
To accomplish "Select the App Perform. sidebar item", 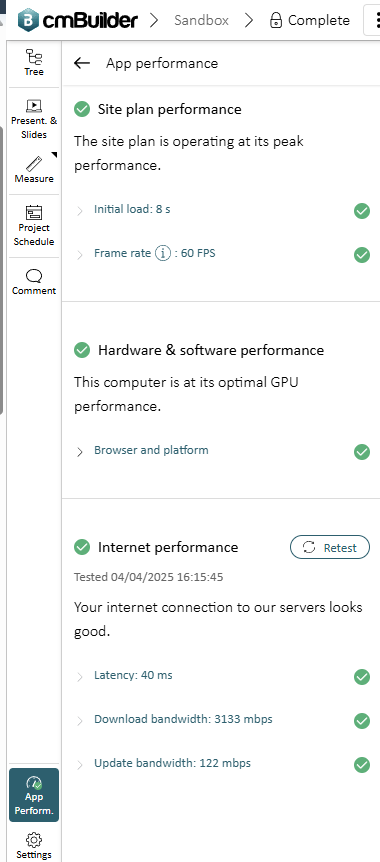I will pos(34,795).
